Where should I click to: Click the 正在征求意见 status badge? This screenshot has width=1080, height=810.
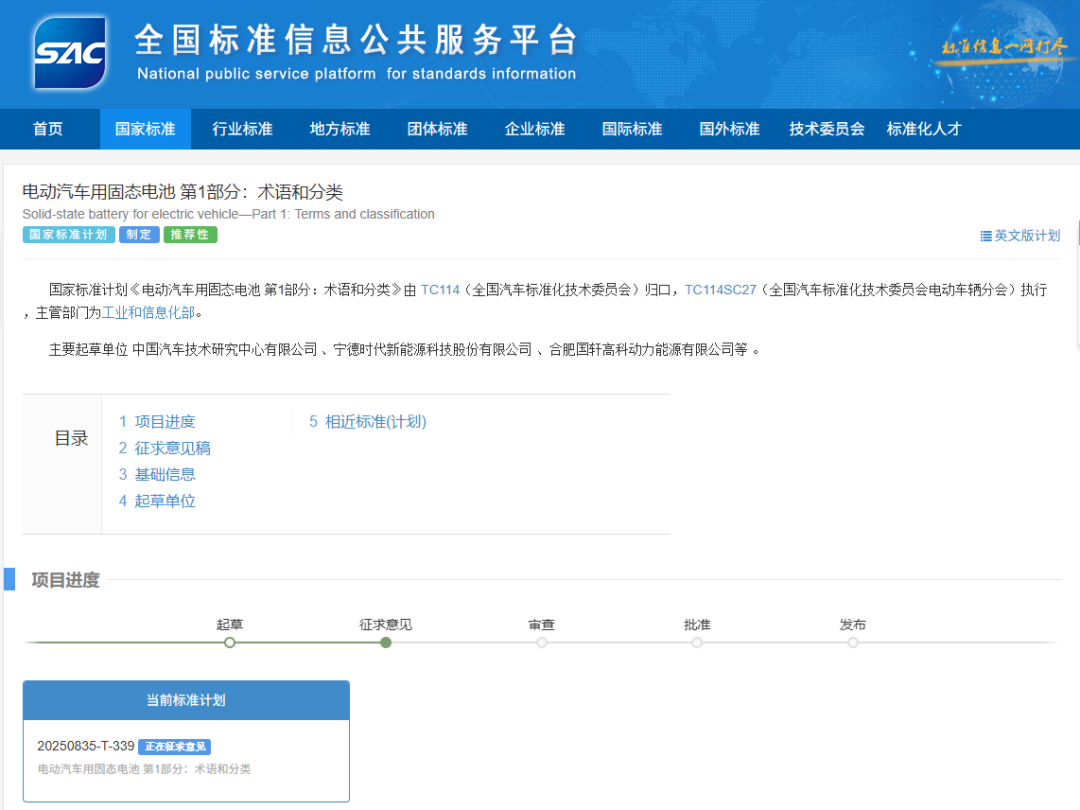coord(175,747)
